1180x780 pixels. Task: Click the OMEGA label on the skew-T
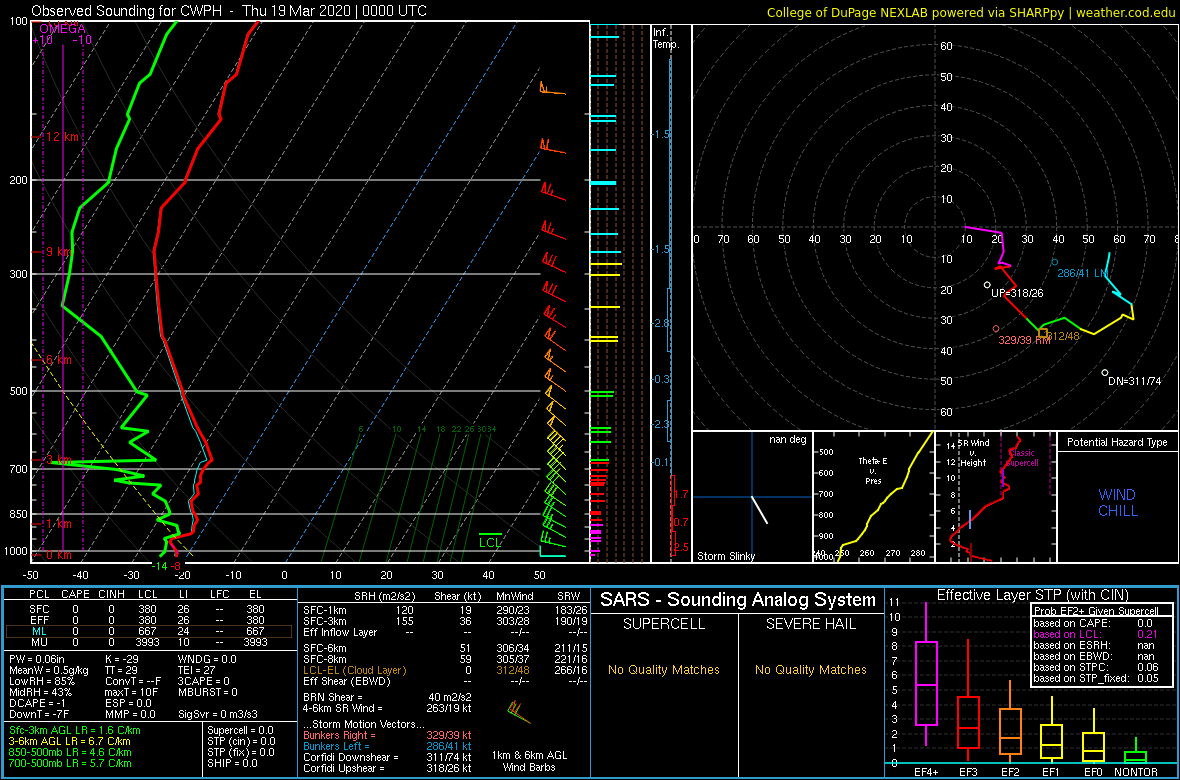point(62,29)
